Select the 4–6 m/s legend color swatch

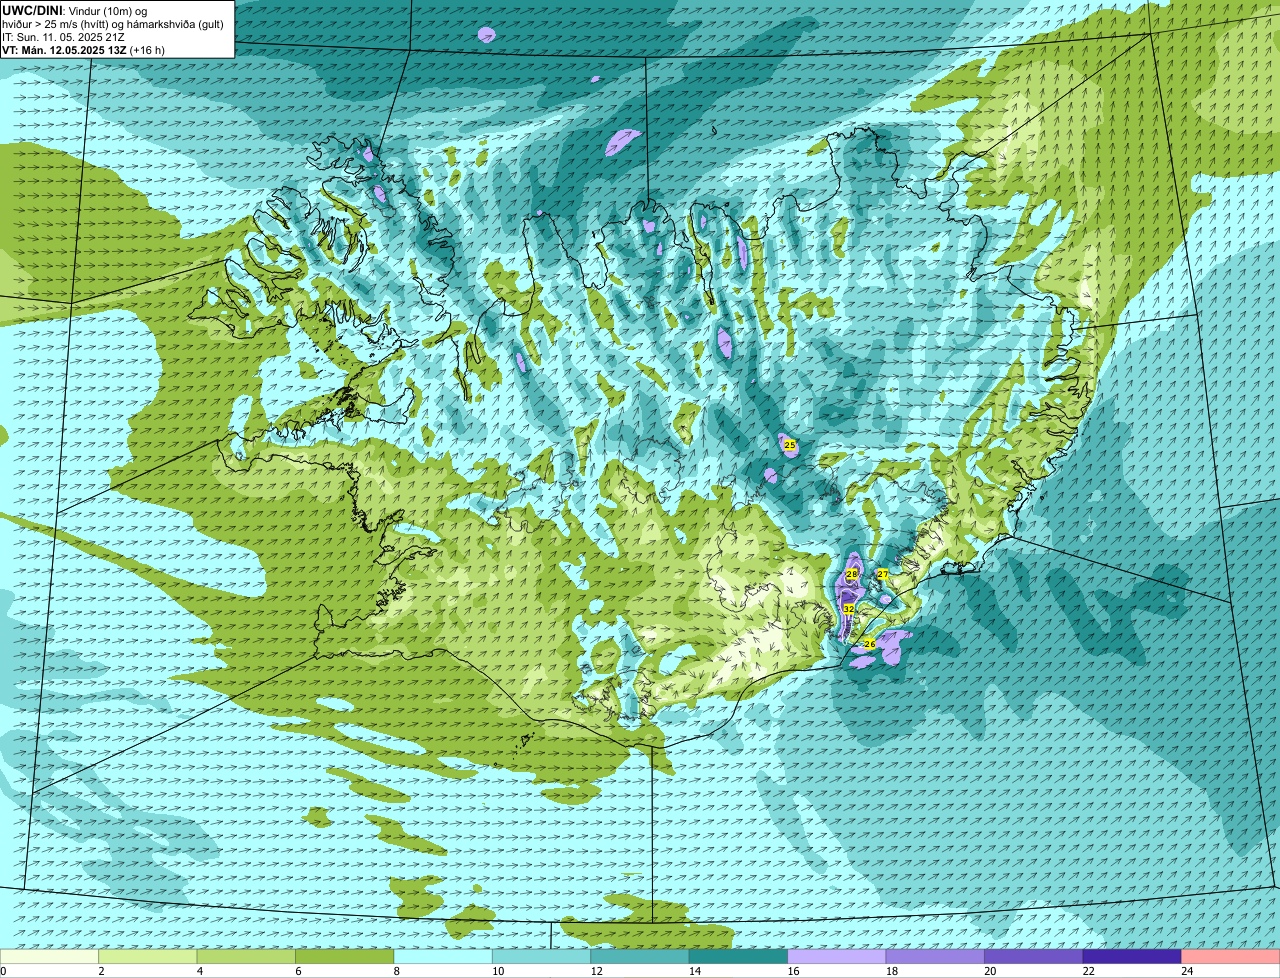coord(246,956)
